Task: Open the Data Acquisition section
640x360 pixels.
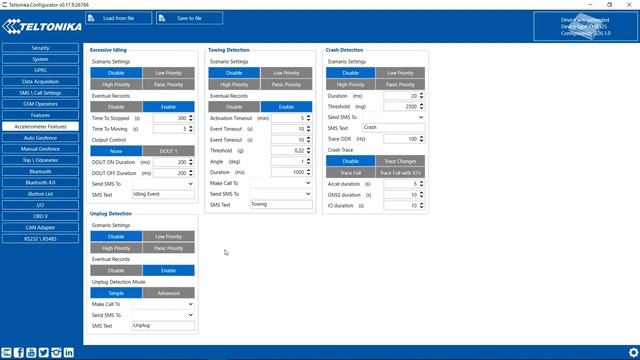Action: pos(40,82)
